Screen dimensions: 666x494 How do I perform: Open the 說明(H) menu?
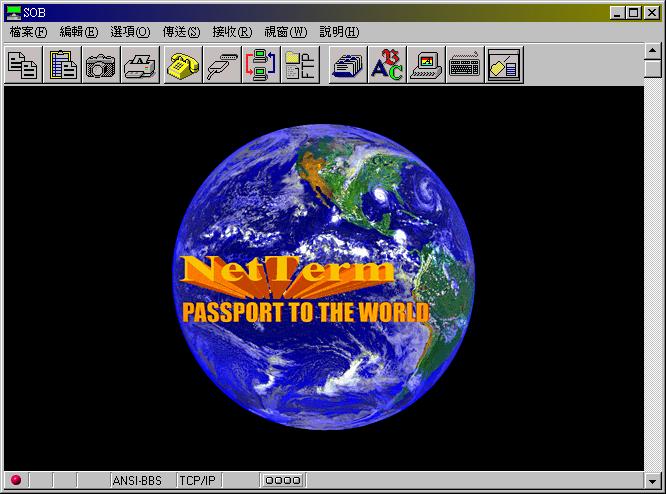click(339, 32)
